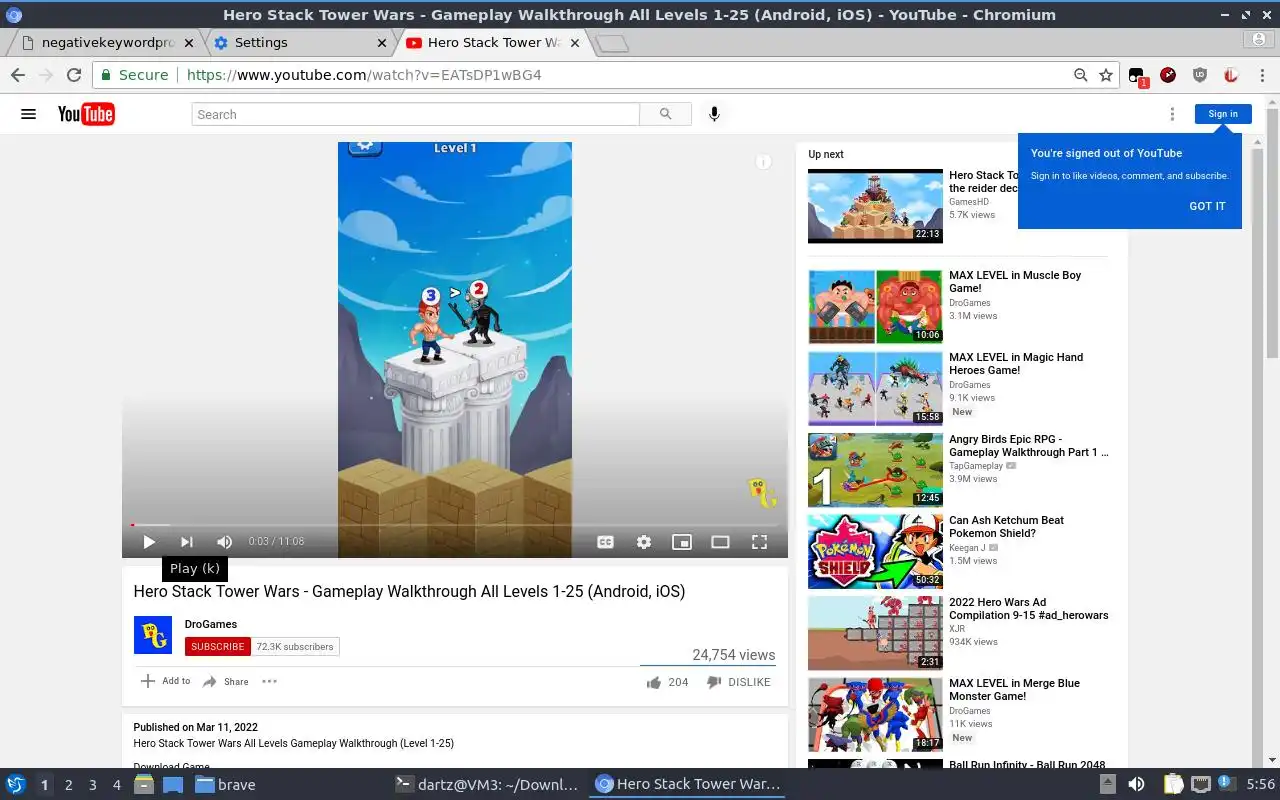Open Chromium three-dot menu
Image resolution: width=1280 pixels, height=800 pixels.
(1261, 75)
